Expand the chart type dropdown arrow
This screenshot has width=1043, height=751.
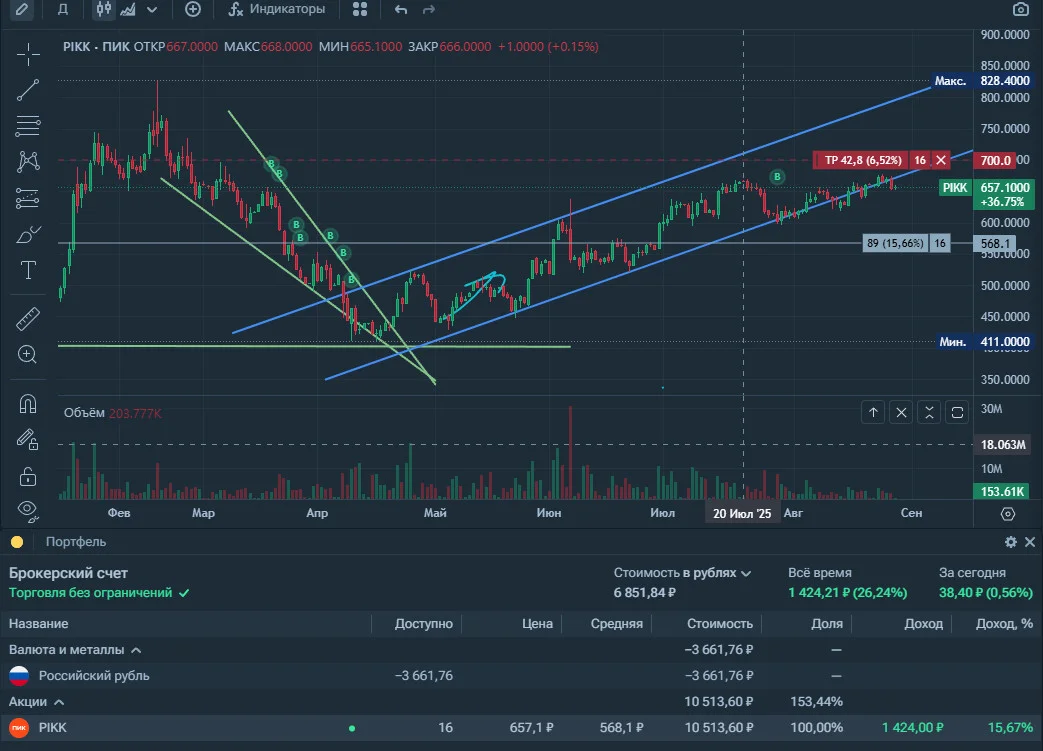coord(152,9)
